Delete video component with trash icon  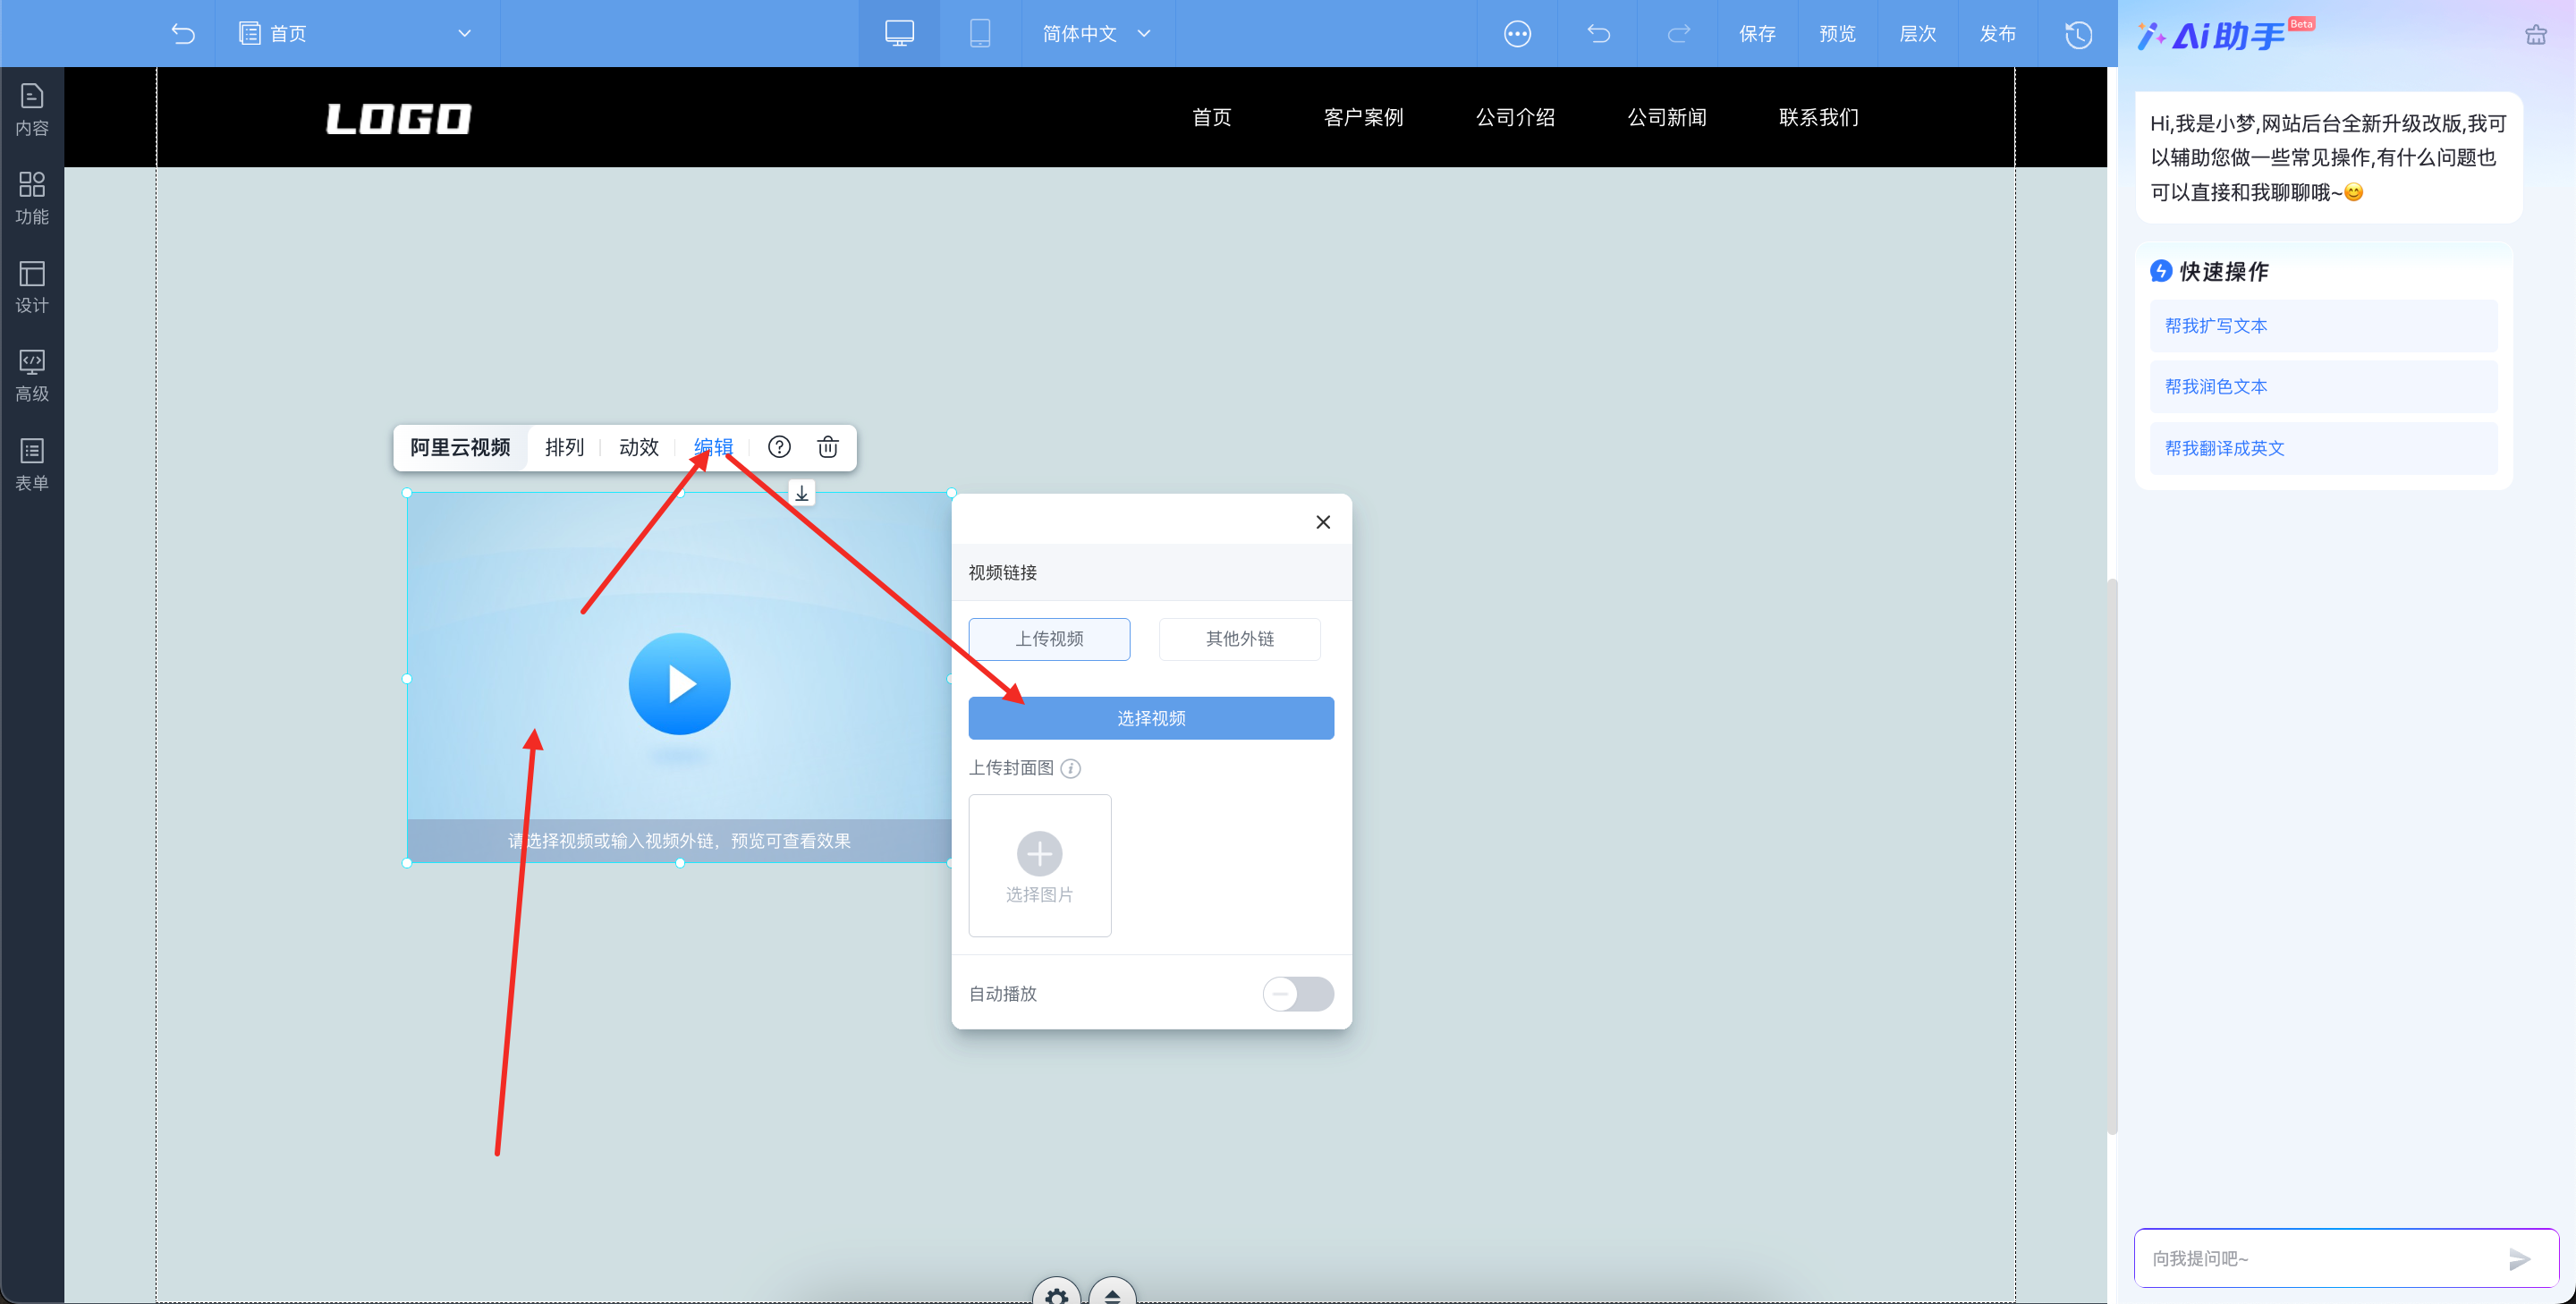tap(827, 447)
